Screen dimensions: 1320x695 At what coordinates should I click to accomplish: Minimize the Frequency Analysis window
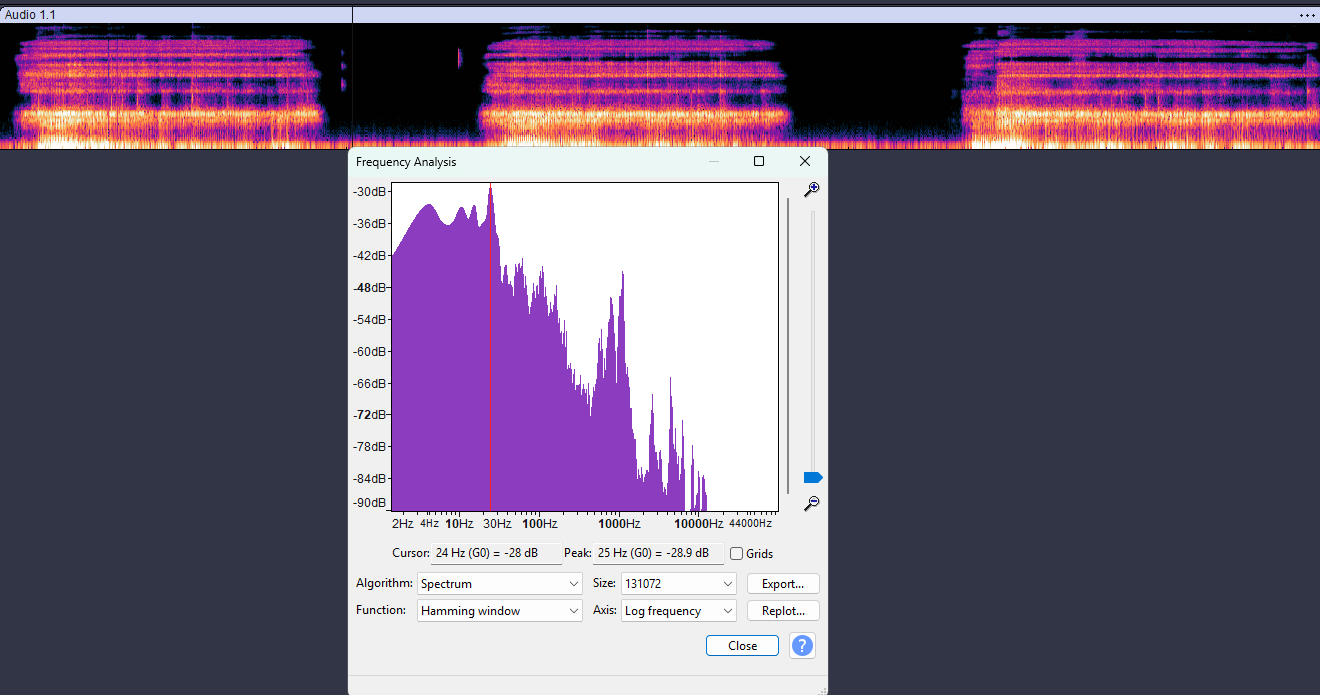(714, 161)
